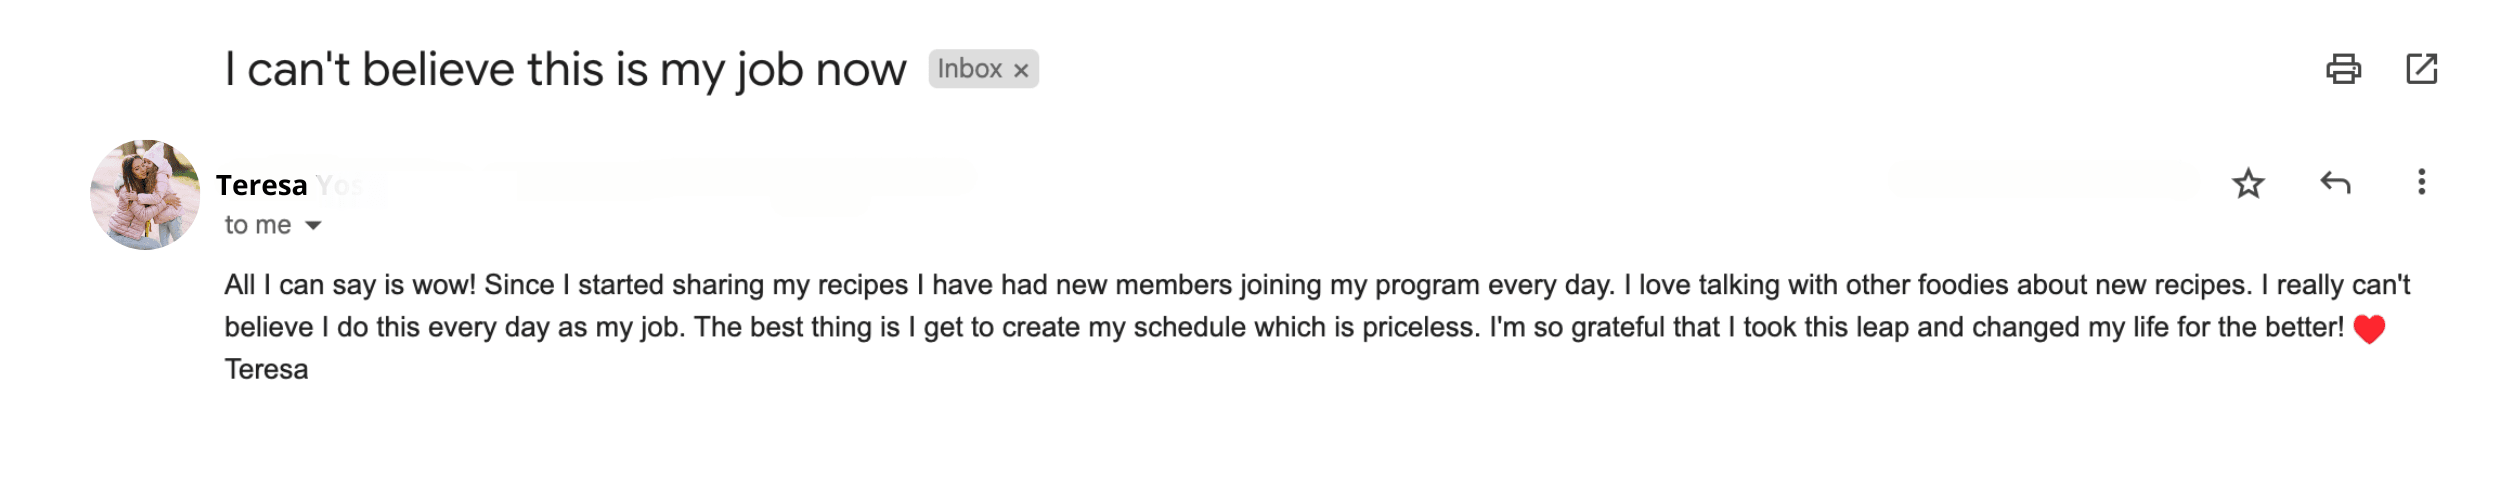Viewport: 2500px width, 500px height.
Task: Click the body line starting "believe I do this"
Action: [1283, 328]
